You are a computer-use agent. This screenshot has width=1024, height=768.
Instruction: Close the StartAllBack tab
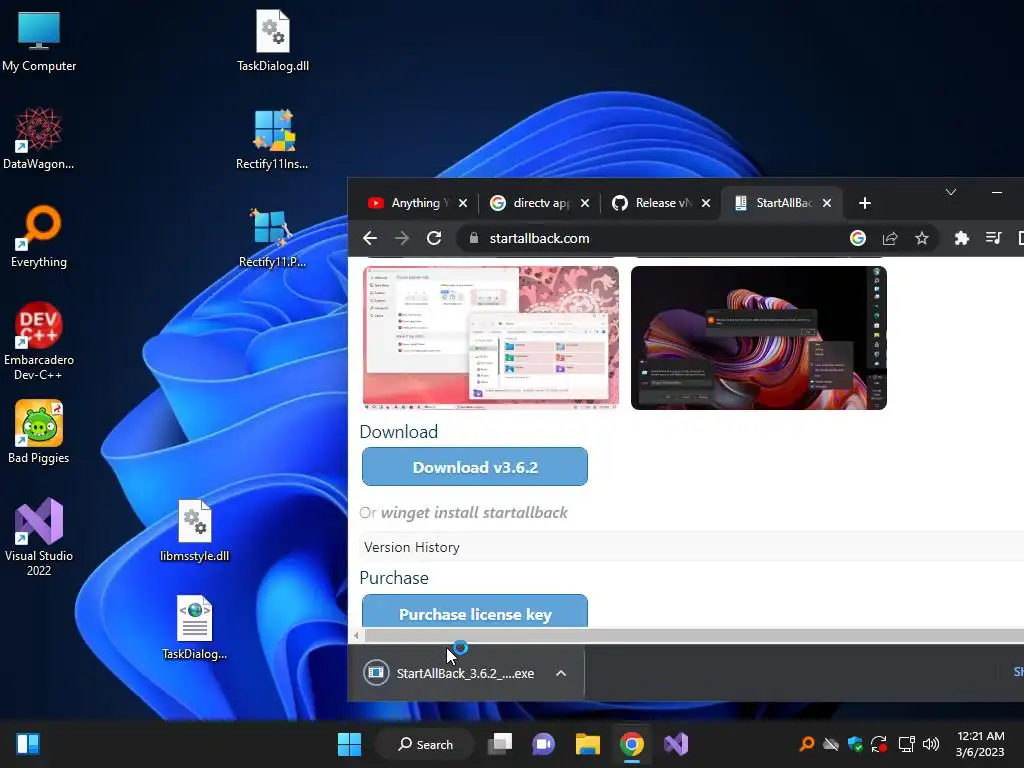pyautogui.click(x=827, y=203)
